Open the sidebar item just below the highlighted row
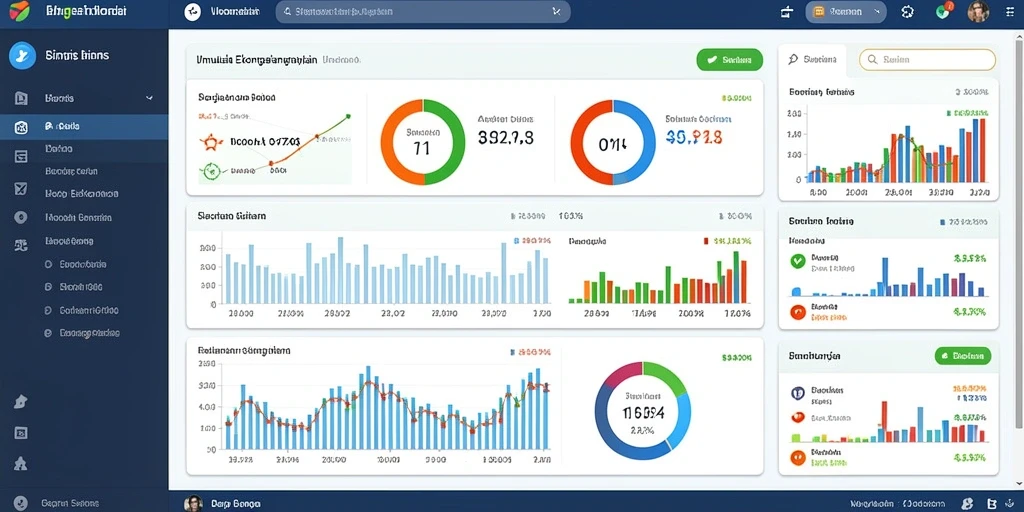This screenshot has width=1024, height=512. [x=84, y=149]
